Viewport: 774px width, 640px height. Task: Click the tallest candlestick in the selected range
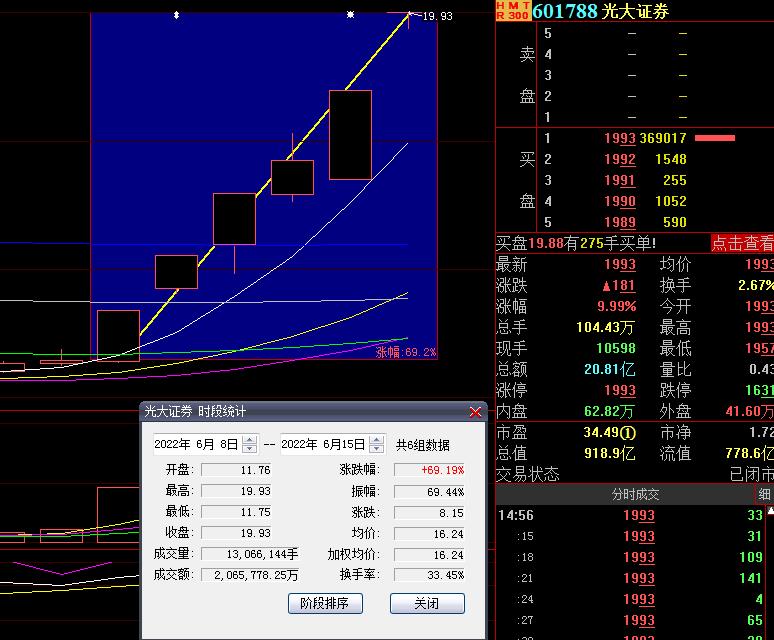click(x=350, y=135)
